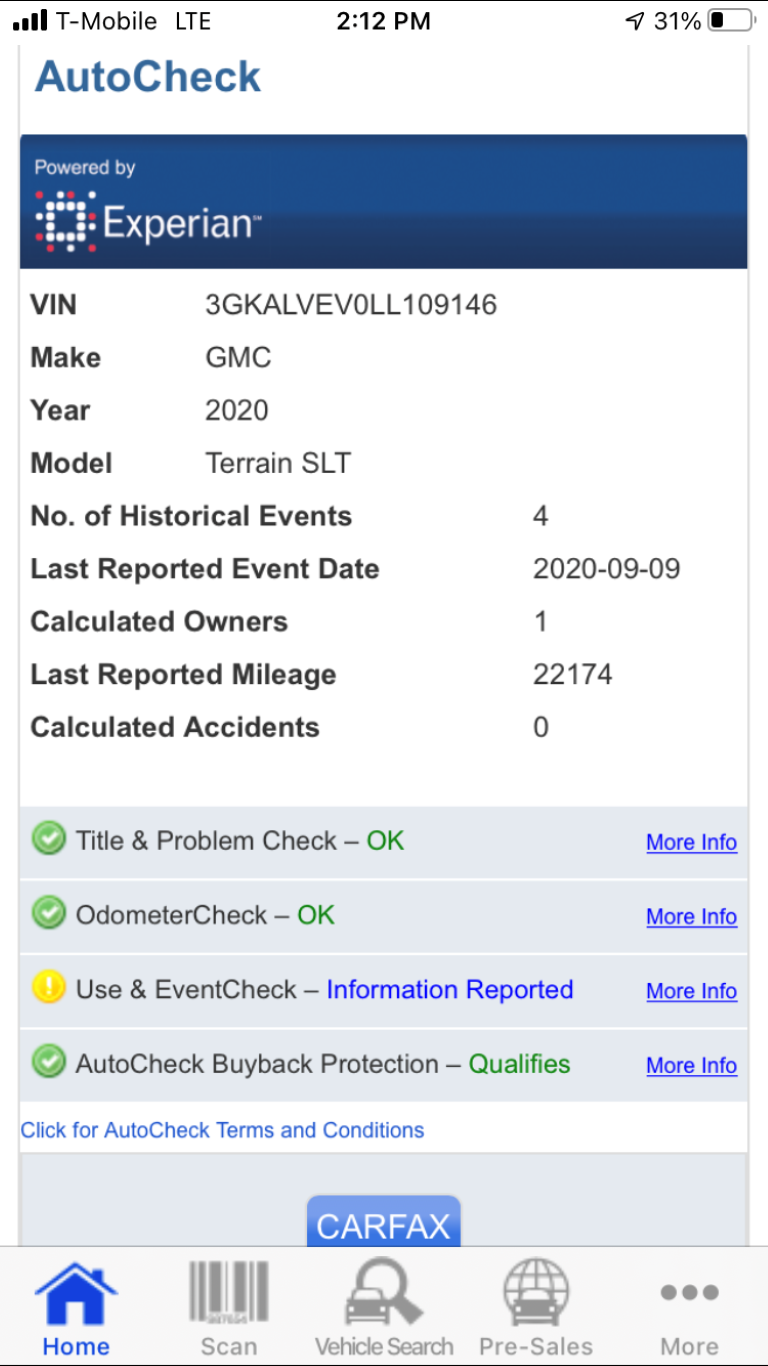The image size is (768, 1366).
Task: Tap the Calculated Owners label
Action: pos(159,621)
